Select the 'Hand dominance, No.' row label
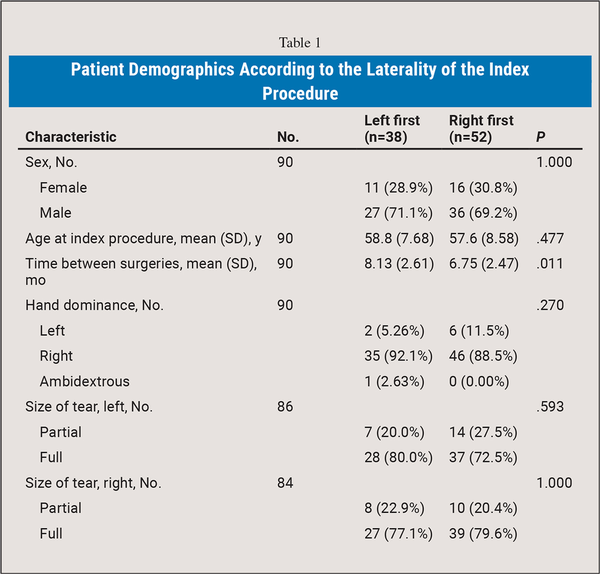The image size is (600, 574). tap(84, 305)
